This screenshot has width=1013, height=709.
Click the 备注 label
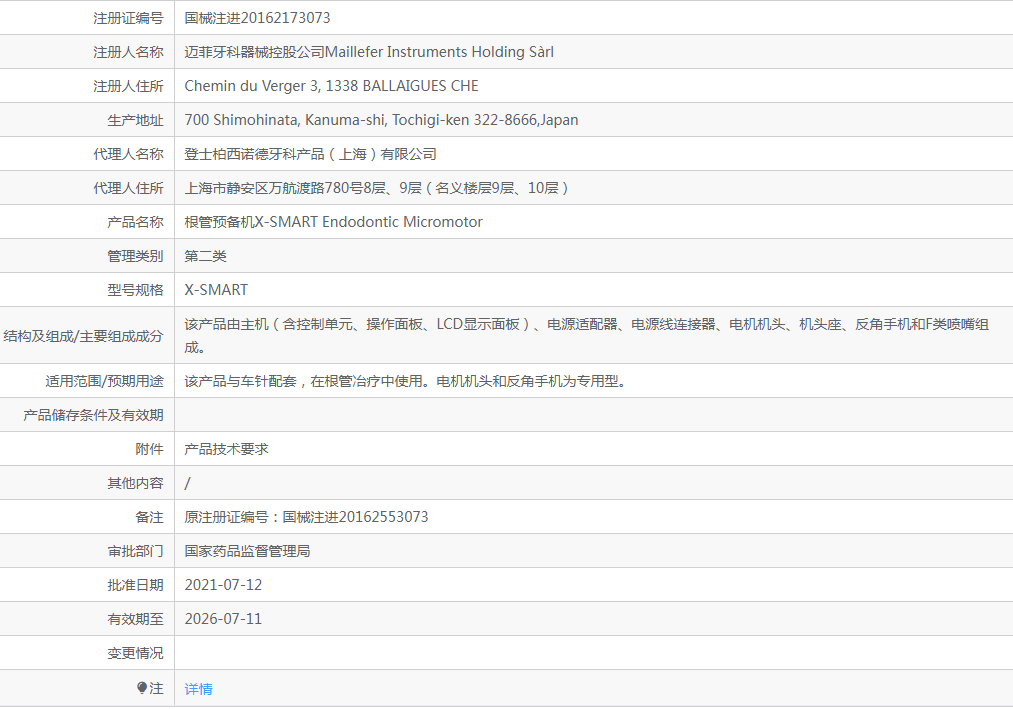pyautogui.click(x=149, y=517)
